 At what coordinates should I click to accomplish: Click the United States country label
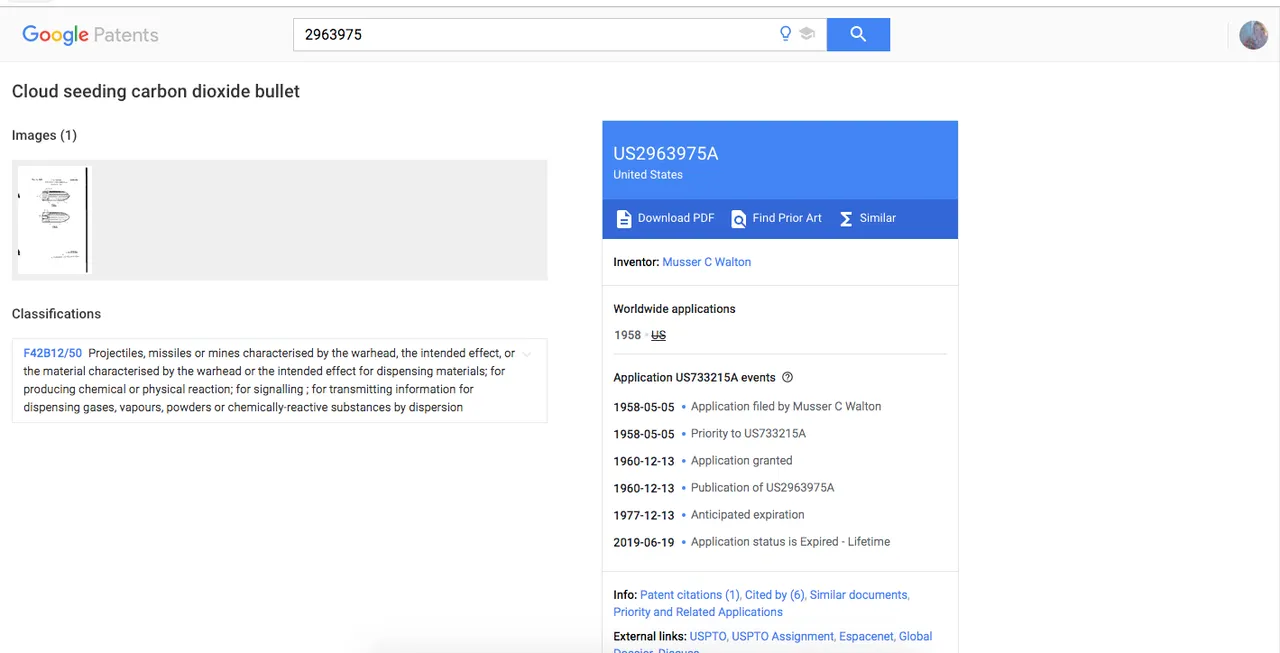pos(648,174)
